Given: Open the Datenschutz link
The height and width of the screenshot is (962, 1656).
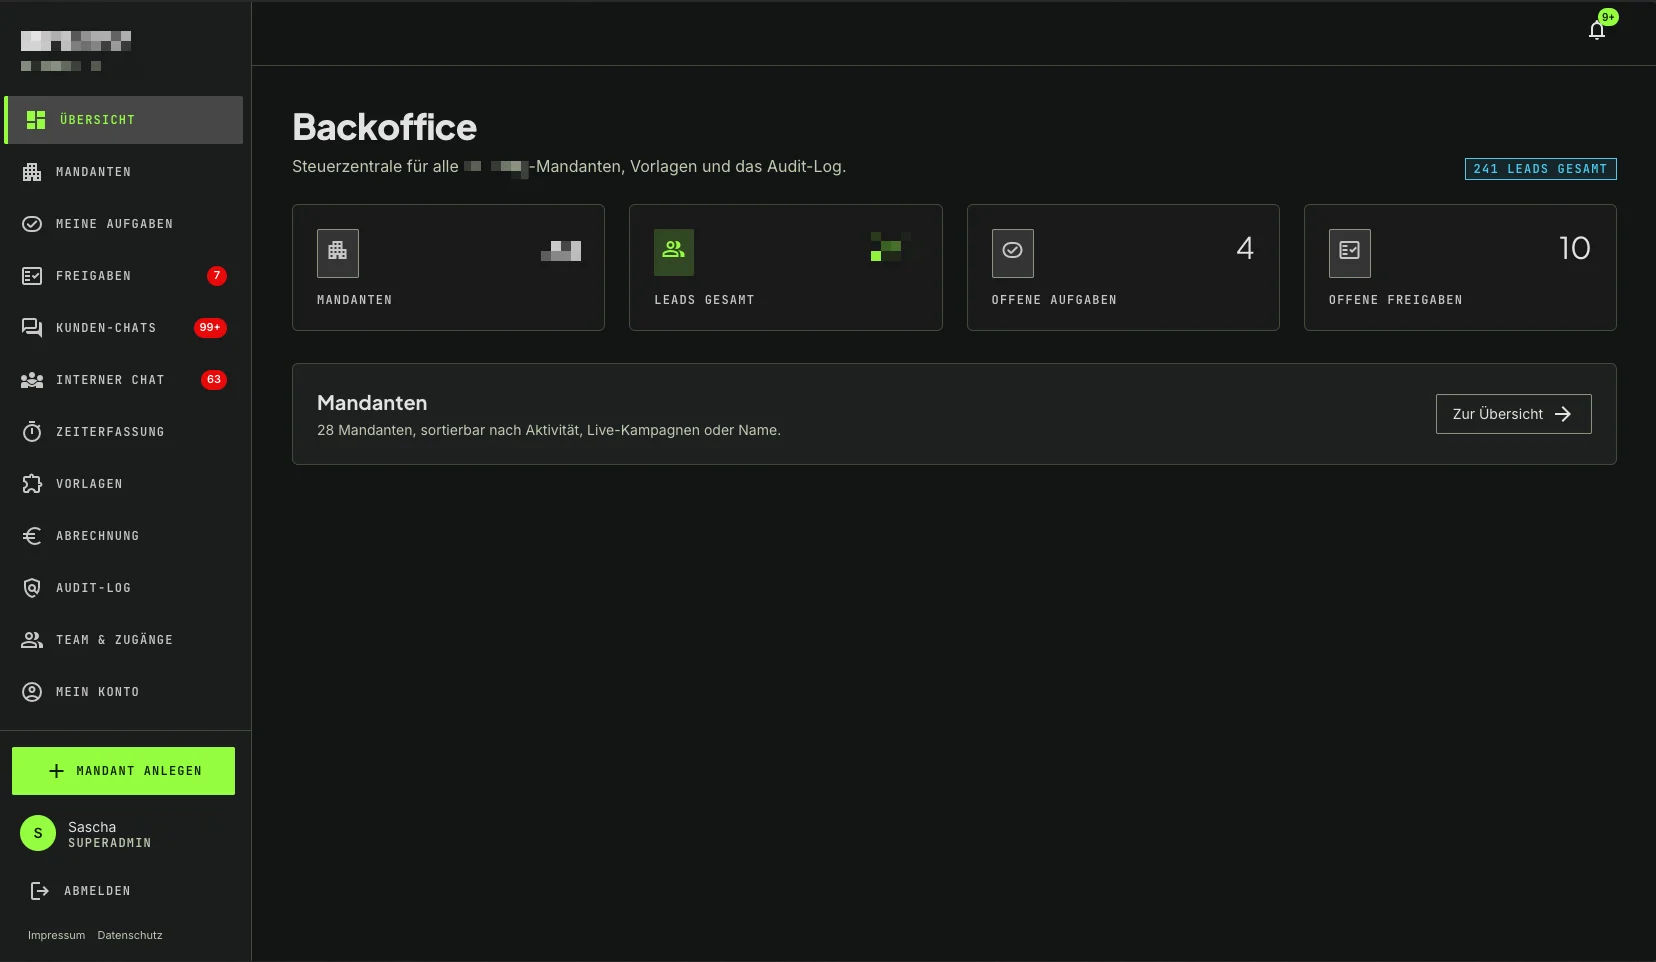Looking at the screenshot, I should (x=130, y=936).
